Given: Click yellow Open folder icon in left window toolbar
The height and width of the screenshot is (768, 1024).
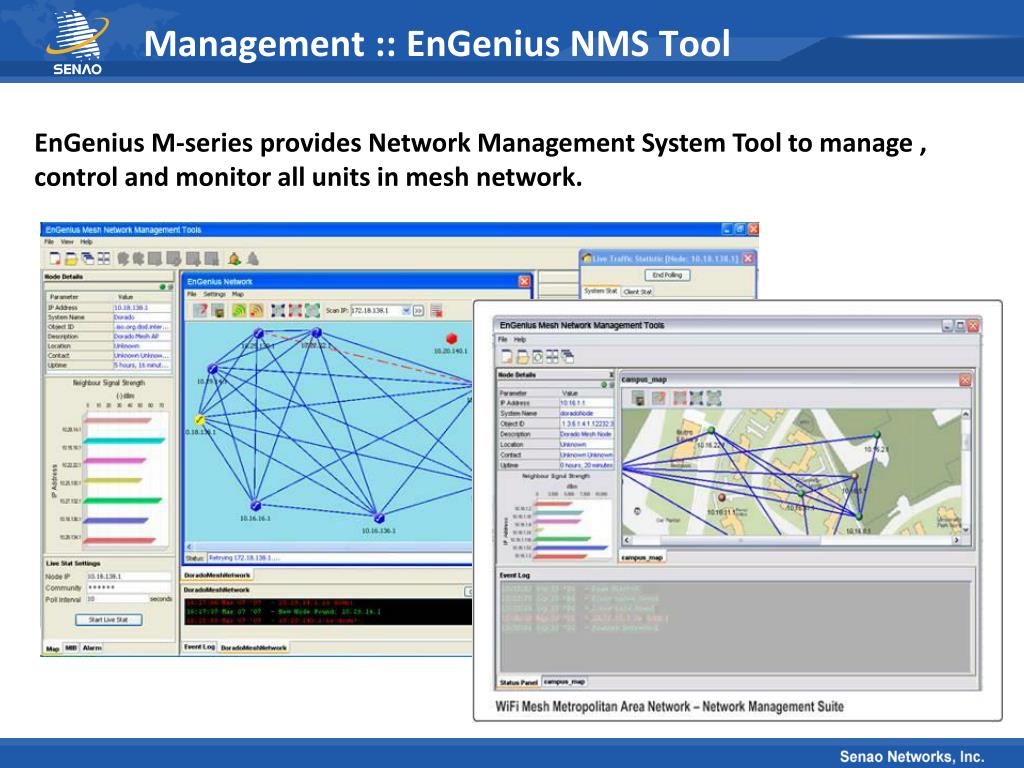Looking at the screenshot, I should [x=72, y=259].
